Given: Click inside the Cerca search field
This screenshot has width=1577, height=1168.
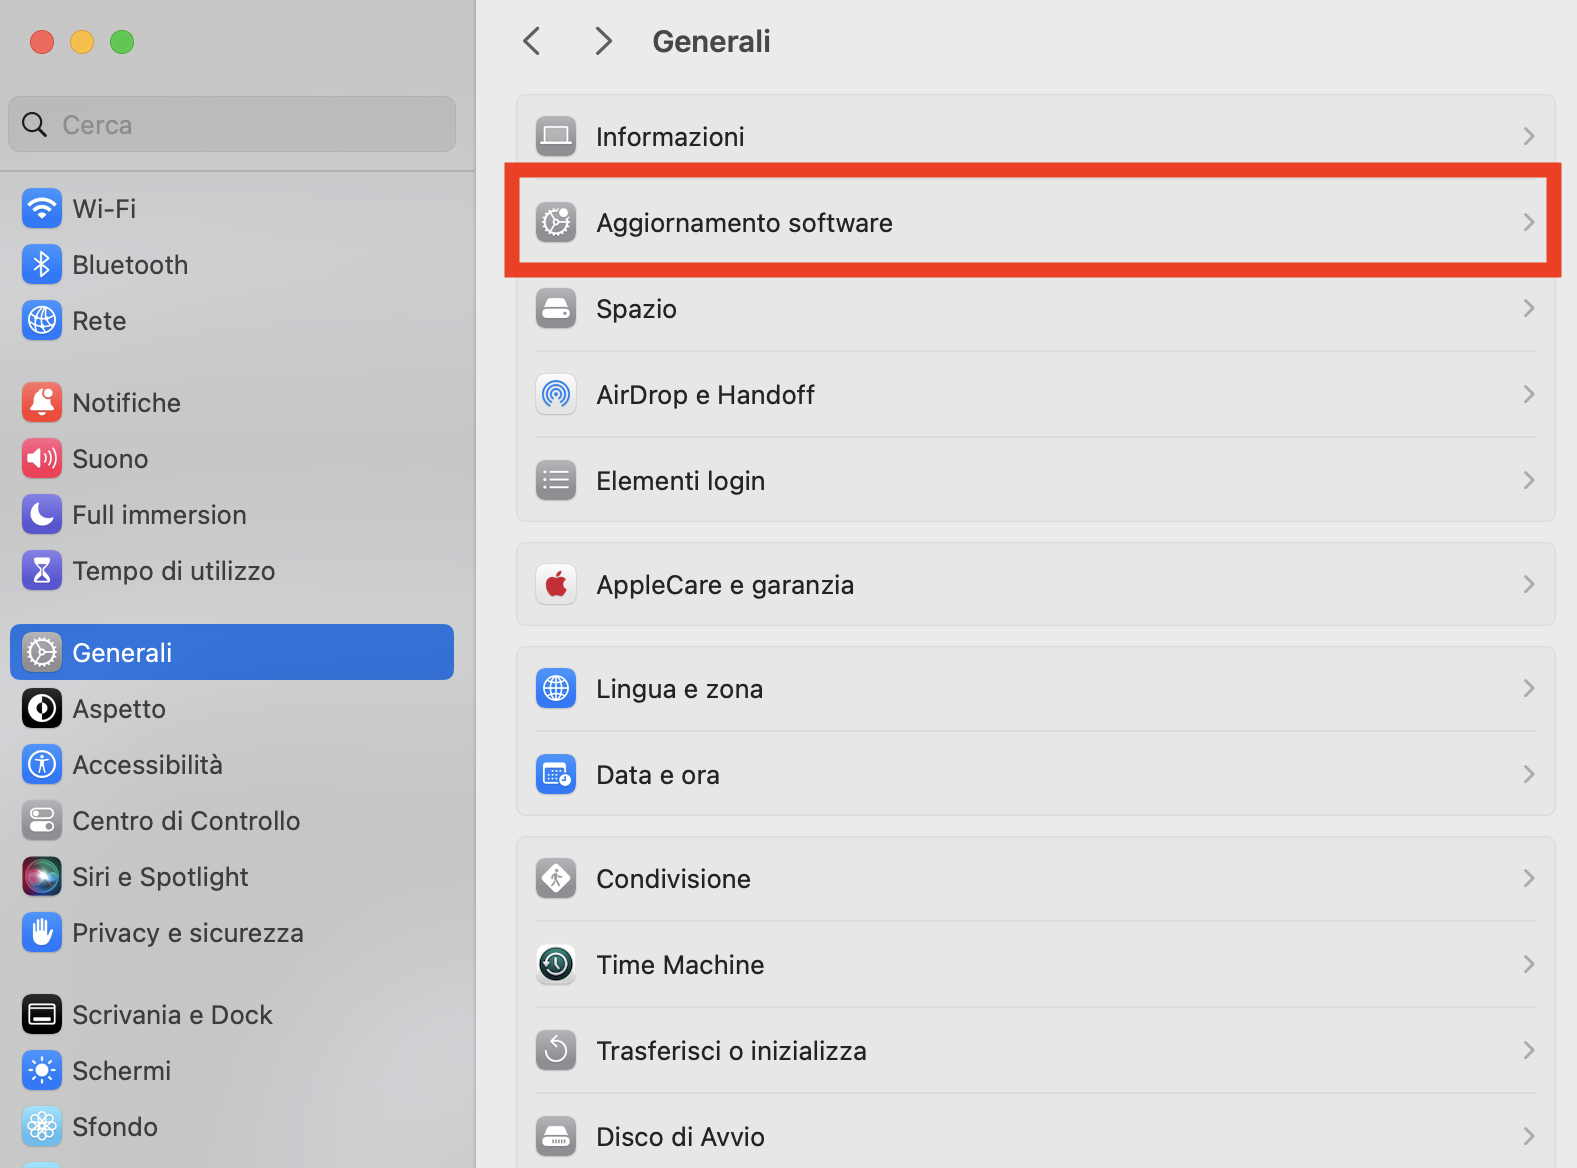Looking at the screenshot, I should click(x=231, y=124).
